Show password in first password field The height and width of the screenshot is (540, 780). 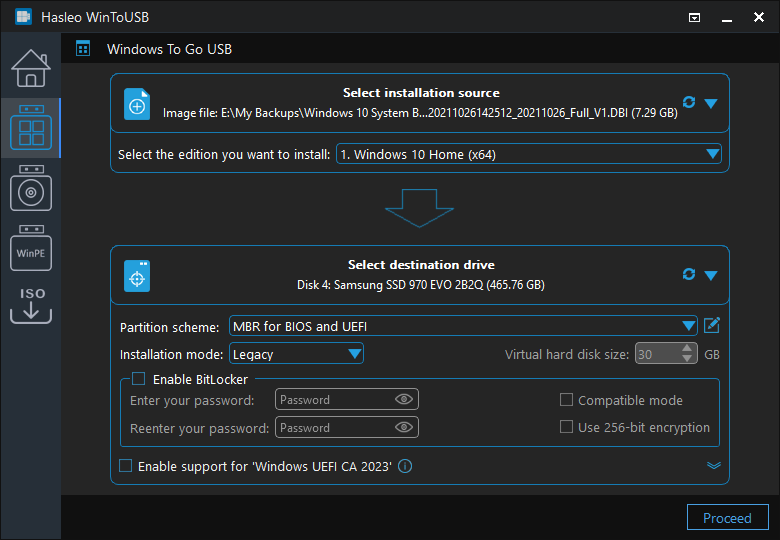pos(403,399)
